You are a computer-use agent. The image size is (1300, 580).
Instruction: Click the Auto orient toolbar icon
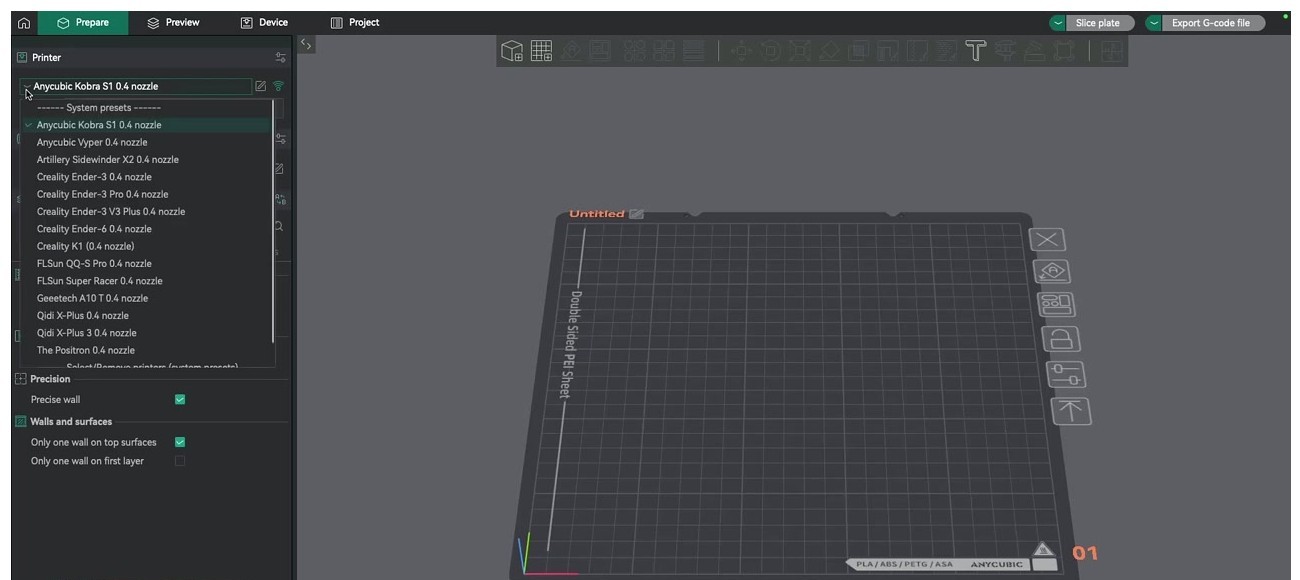coord(572,51)
